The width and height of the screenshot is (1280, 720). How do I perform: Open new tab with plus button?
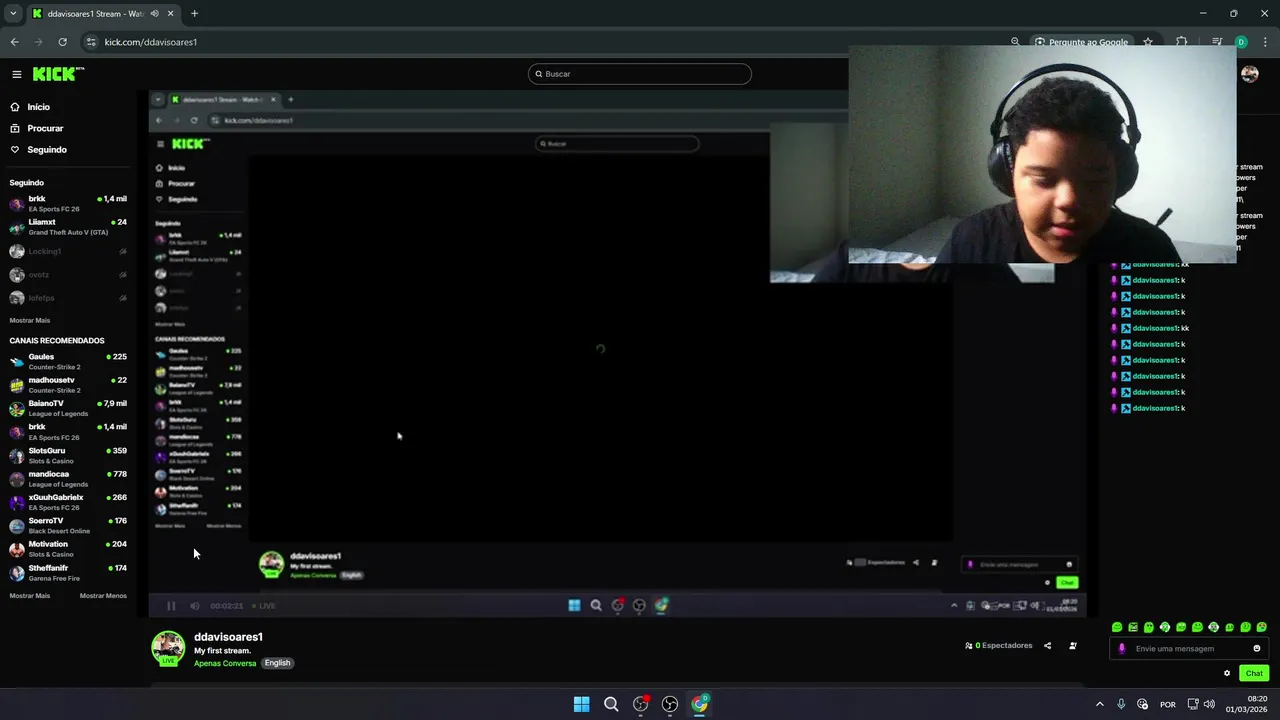tap(194, 14)
